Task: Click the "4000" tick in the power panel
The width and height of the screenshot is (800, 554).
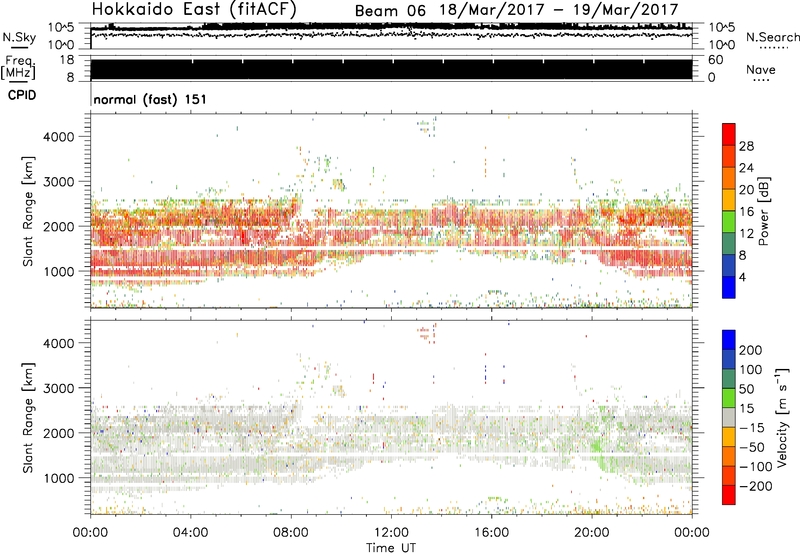Action: pos(59,137)
